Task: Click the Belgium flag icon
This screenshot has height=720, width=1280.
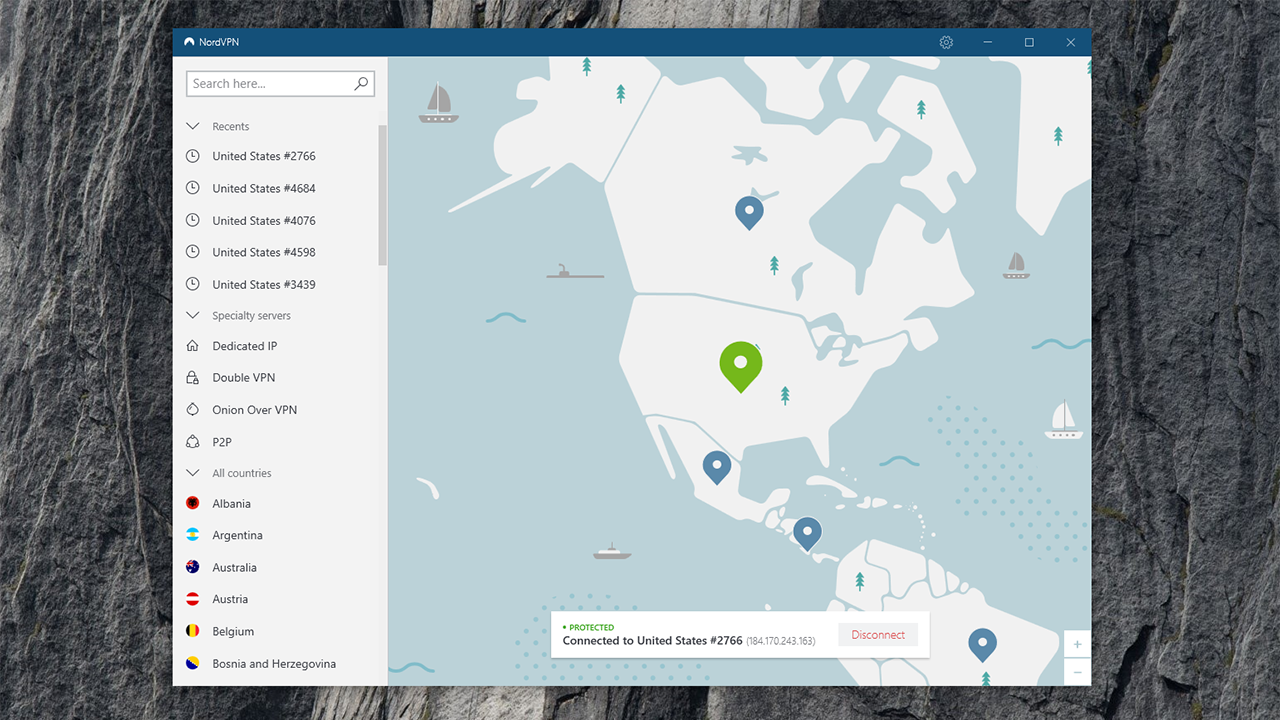Action: [x=193, y=631]
